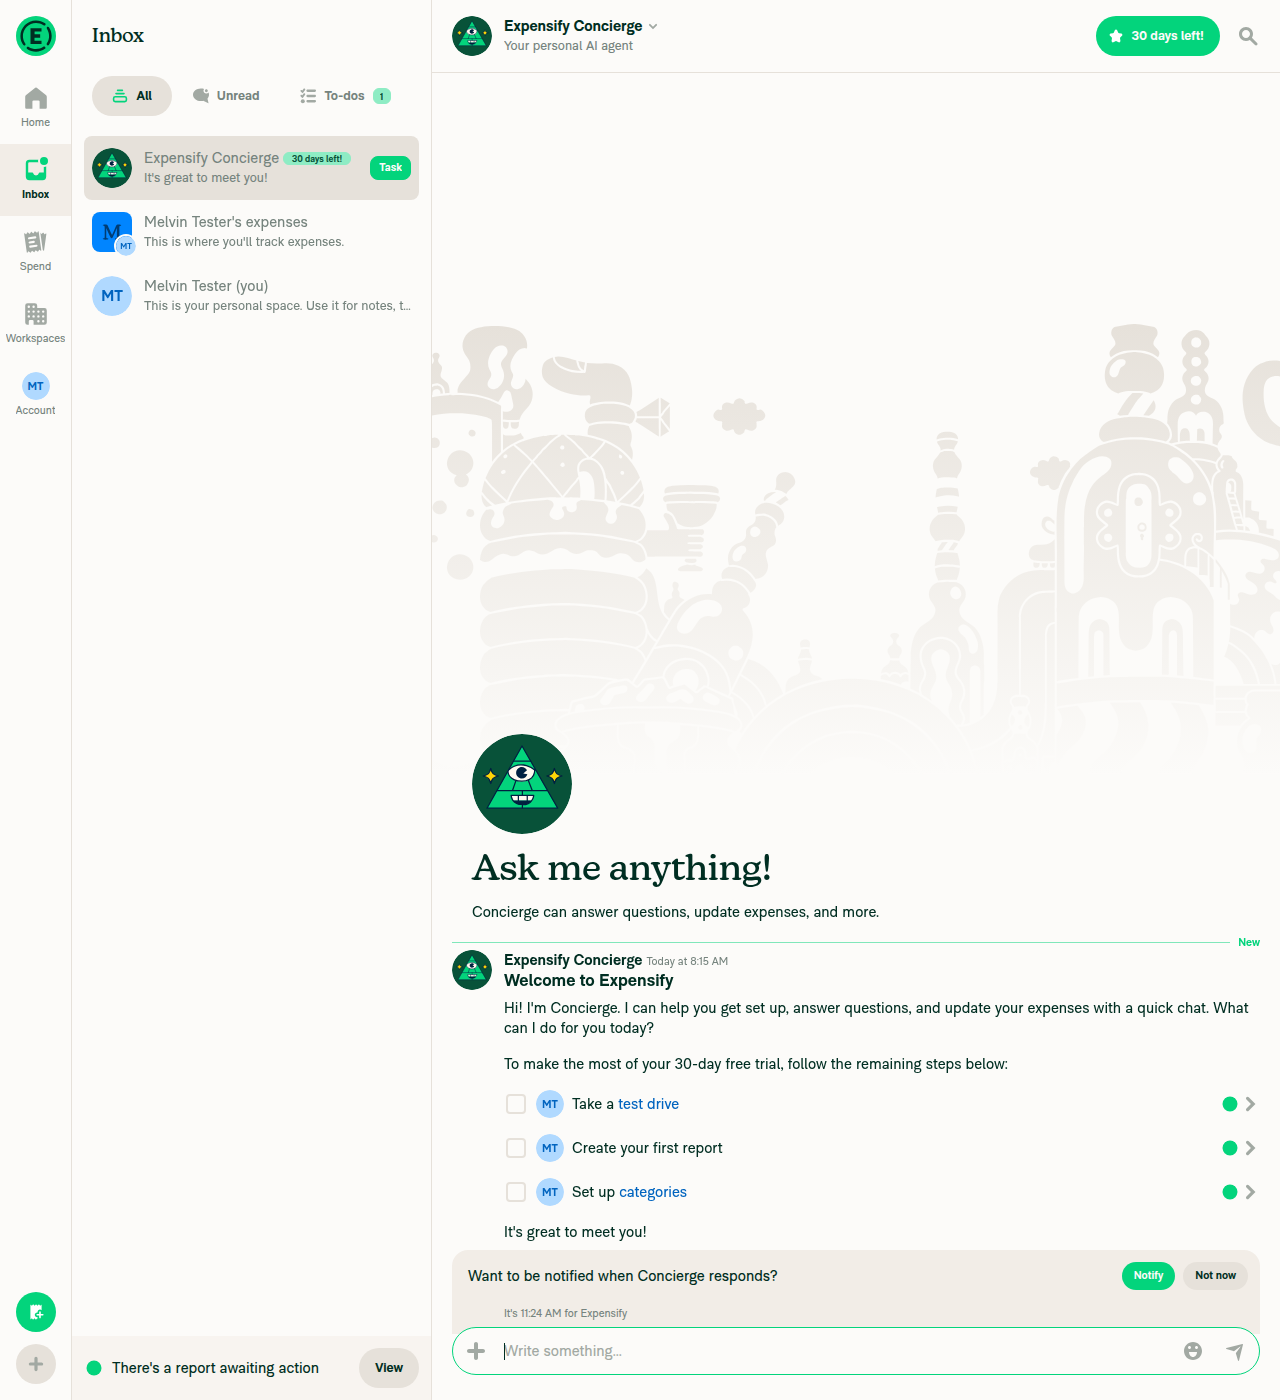The image size is (1280, 1400).
Task: Click the 30 days left! badge in chat list
Action: (317, 159)
